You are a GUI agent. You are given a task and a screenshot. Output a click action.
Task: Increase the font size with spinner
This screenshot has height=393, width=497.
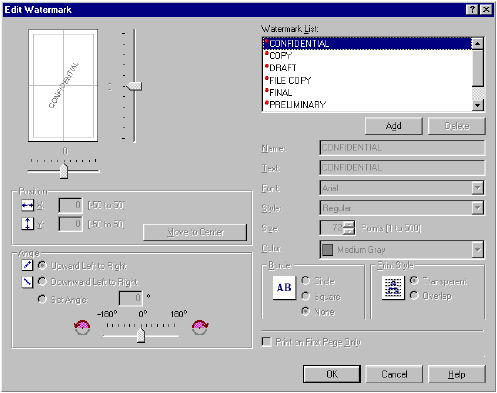pyautogui.click(x=349, y=224)
